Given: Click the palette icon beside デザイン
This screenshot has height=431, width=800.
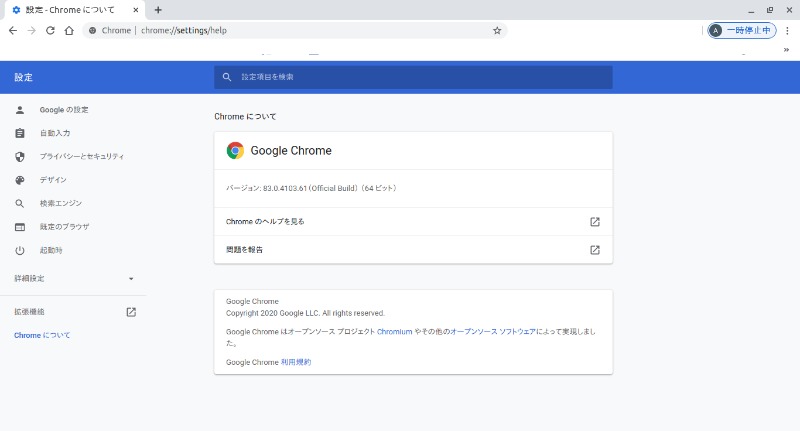Looking at the screenshot, I should [20, 180].
